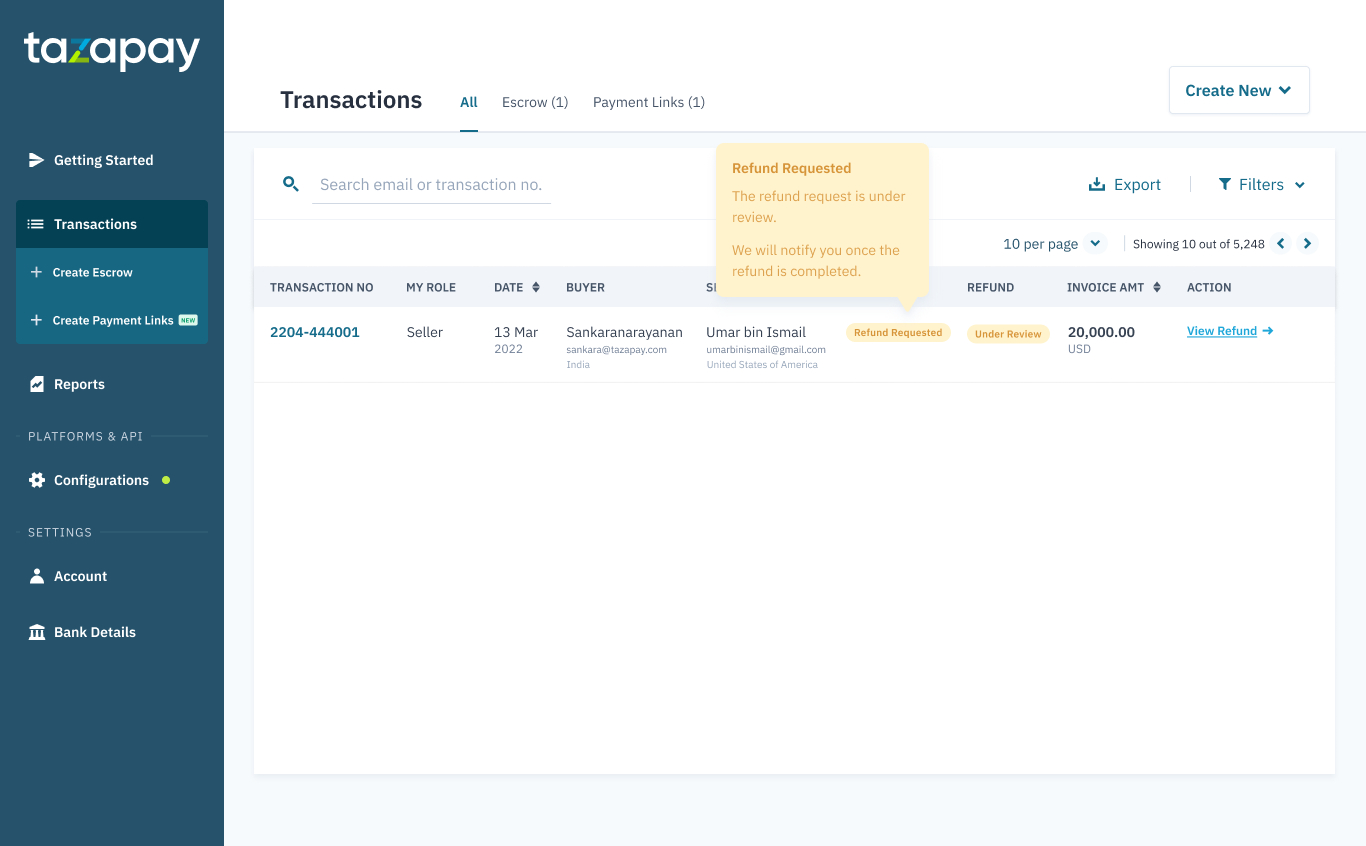Open Transactions menu item
This screenshot has width=1366, height=846.
(112, 224)
